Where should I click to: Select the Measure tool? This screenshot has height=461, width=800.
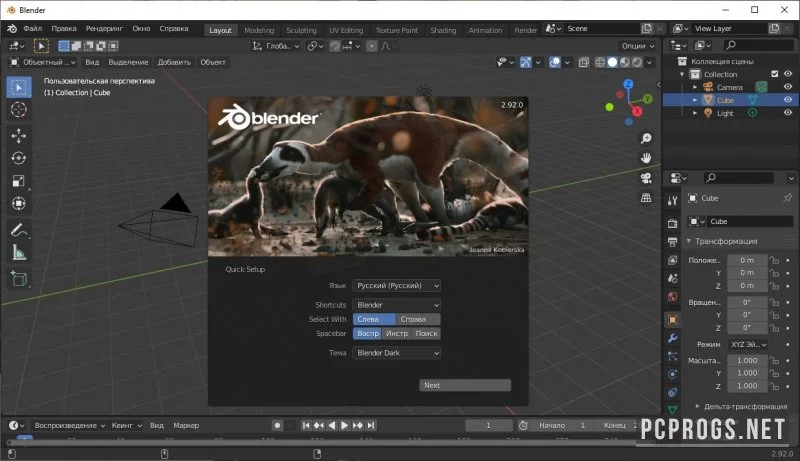point(19,252)
